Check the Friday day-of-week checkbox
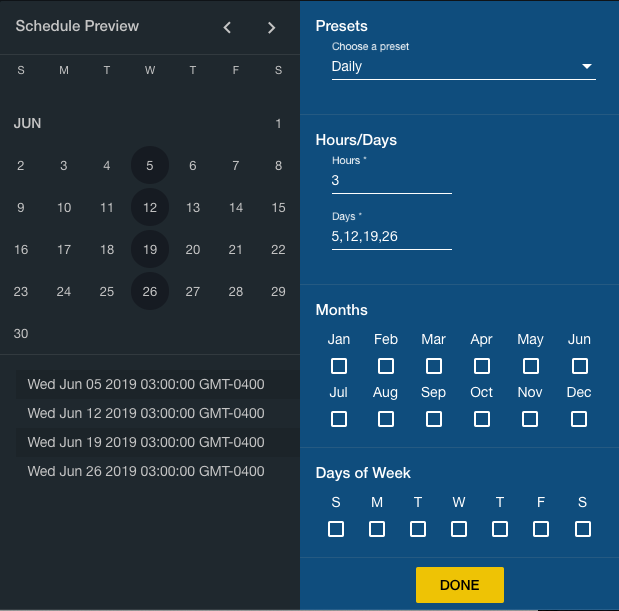 [x=541, y=529]
